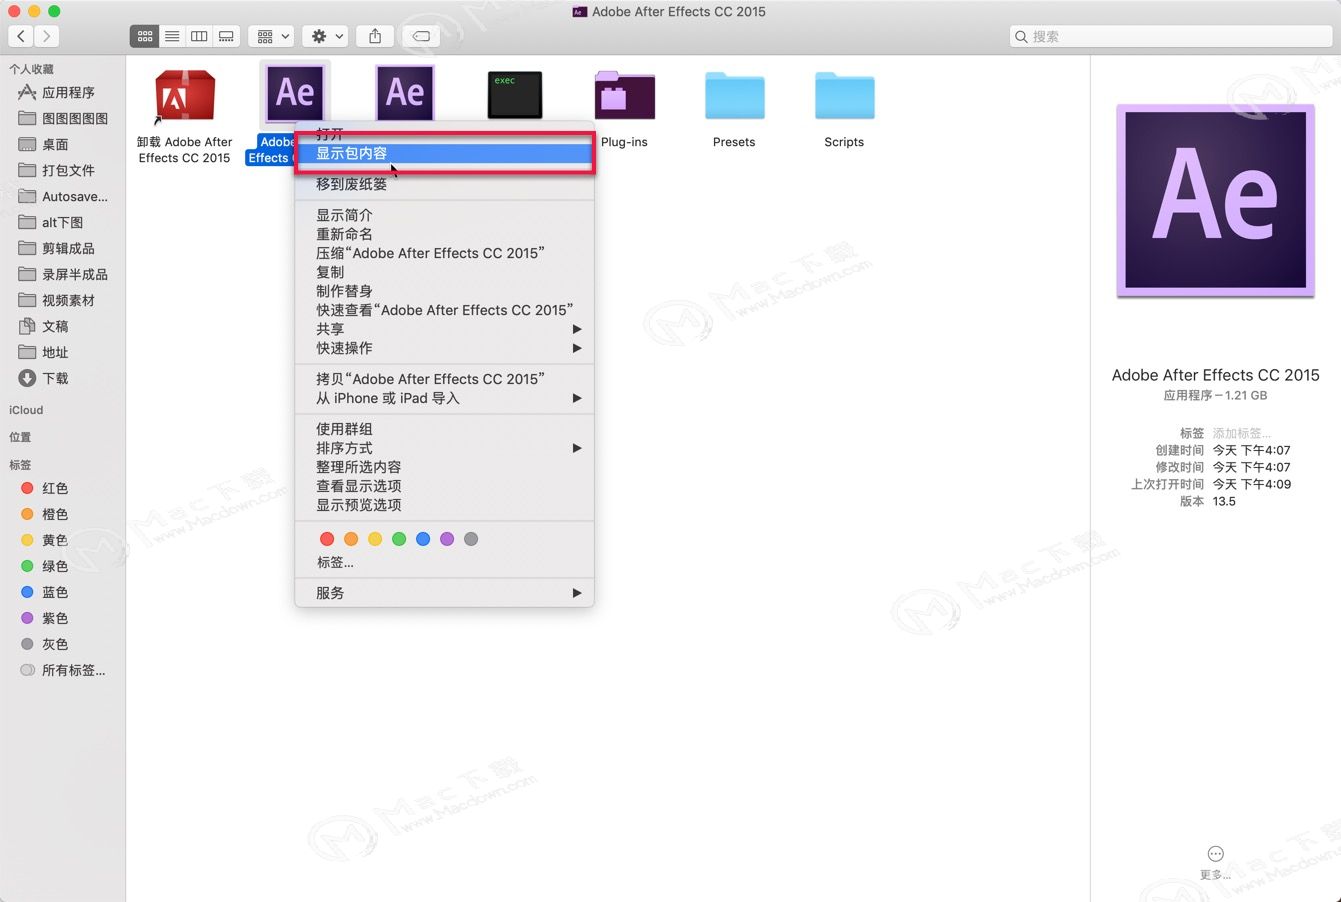Image resolution: width=1341 pixels, height=902 pixels.
Task: Choose 使用群组 in context menu
Action: (444, 429)
